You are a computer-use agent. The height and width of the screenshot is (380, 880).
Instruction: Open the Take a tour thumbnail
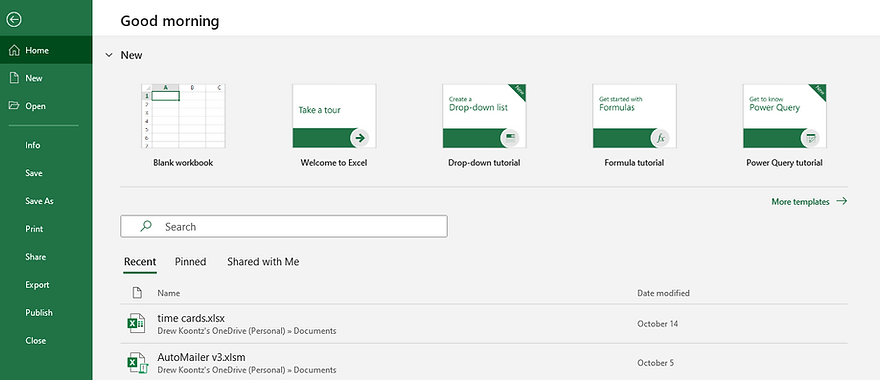pyautogui.click(x=334, y=116)
